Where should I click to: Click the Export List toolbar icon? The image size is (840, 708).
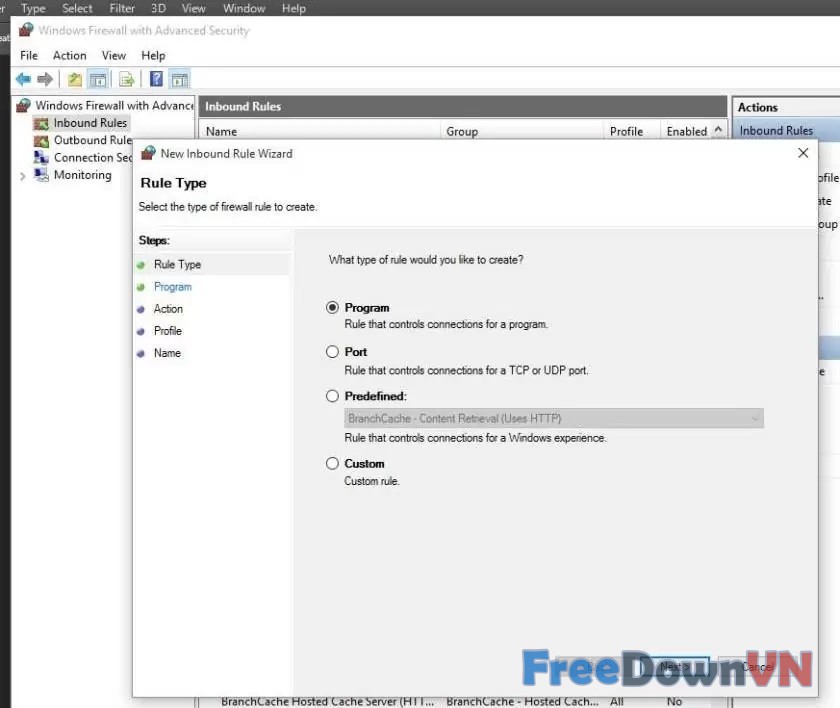pyautogui.click(x=127, y=79)
